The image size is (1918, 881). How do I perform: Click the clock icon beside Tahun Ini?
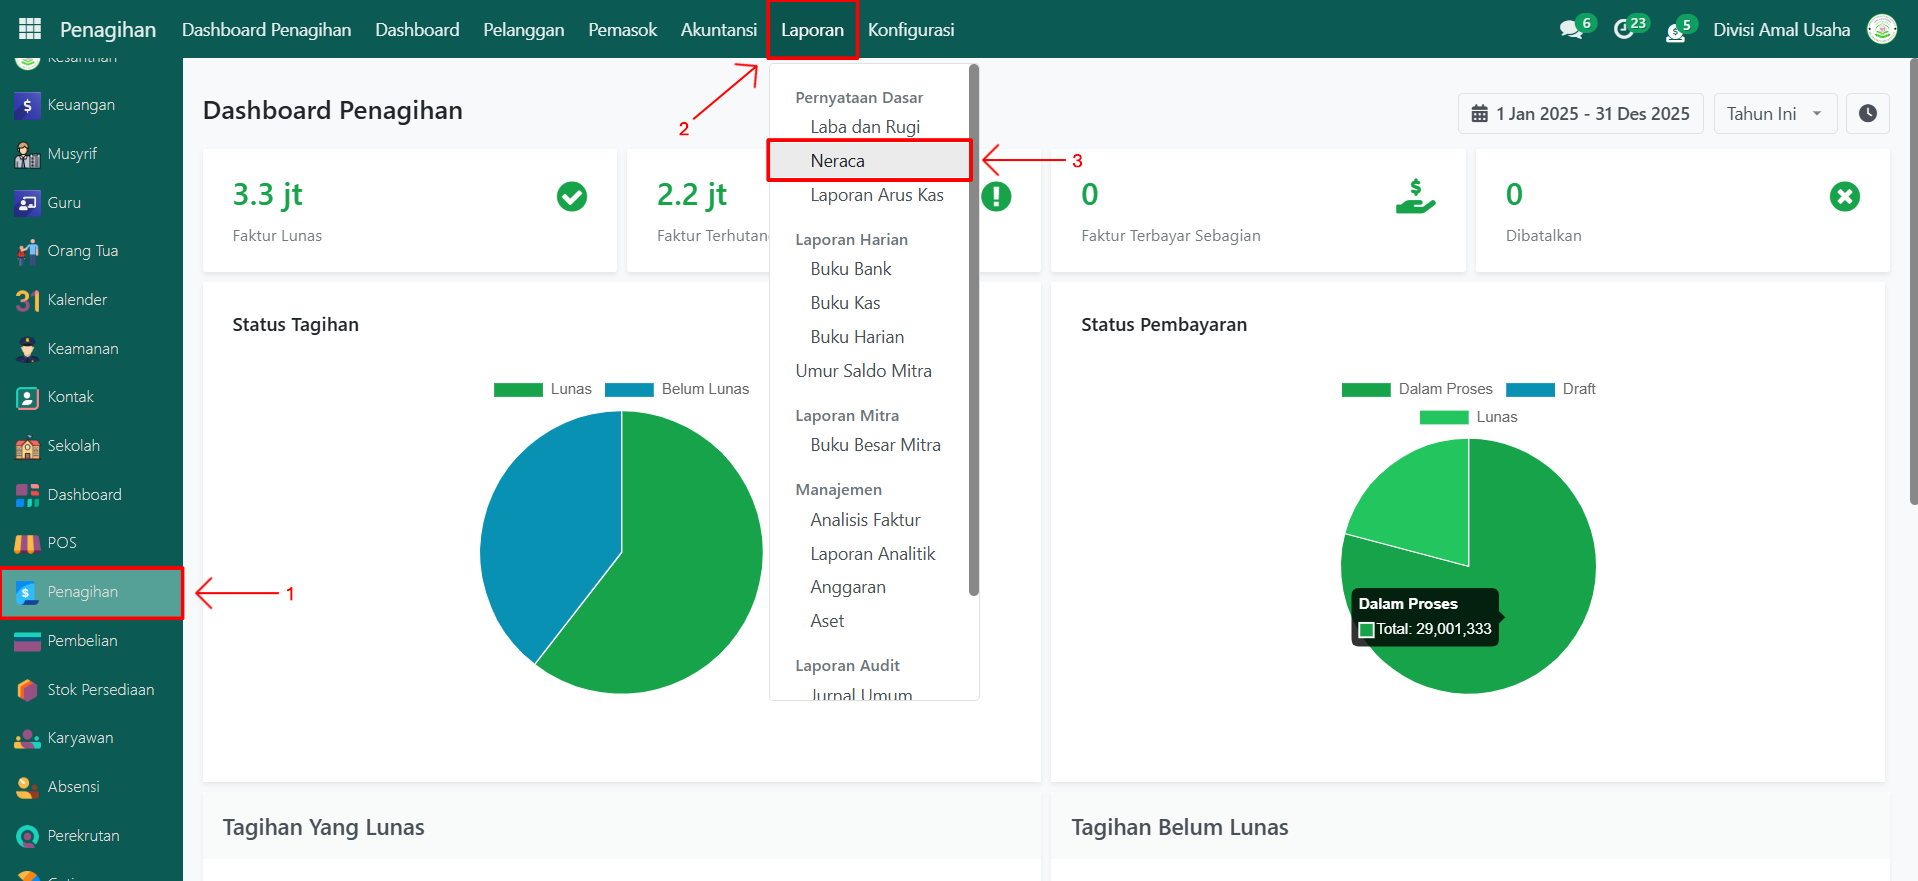tap(1867, 114)
